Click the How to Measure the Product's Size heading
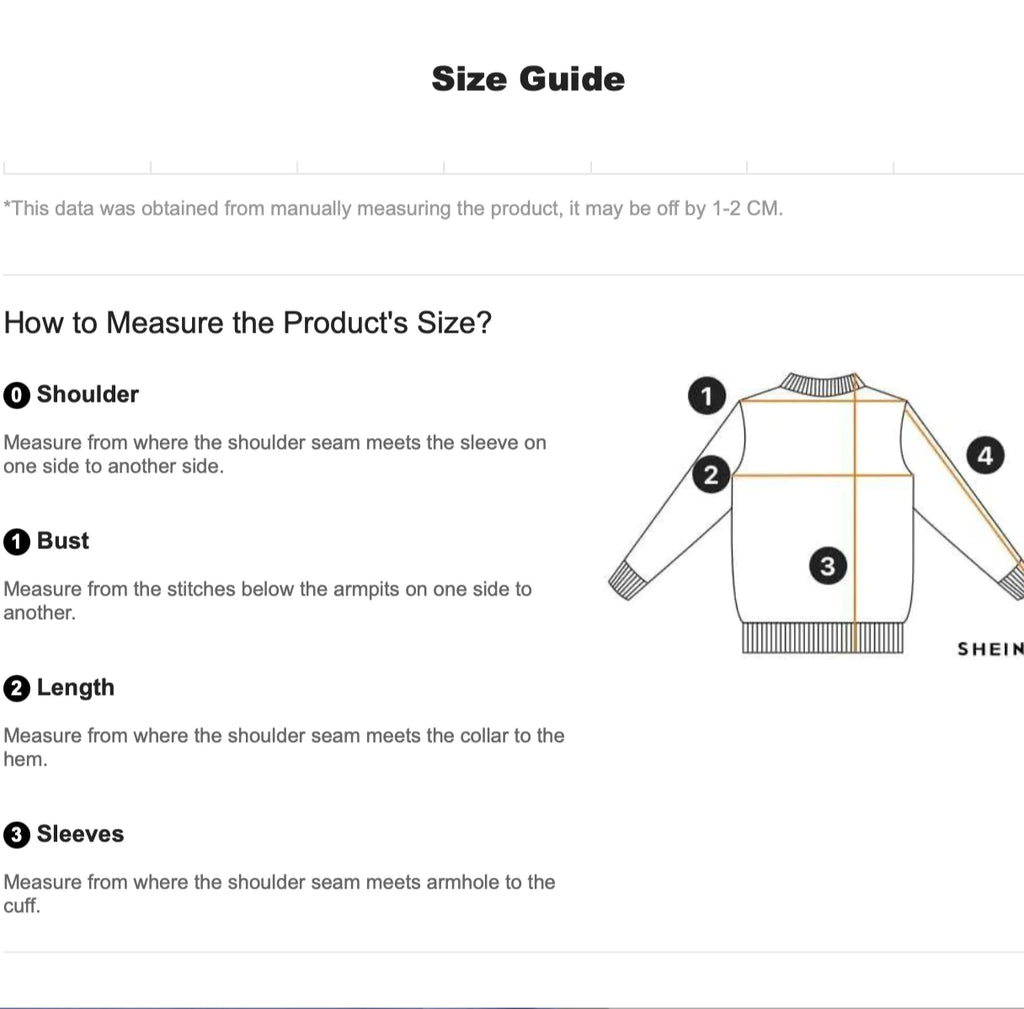This screenshot has height=1009, width=1024. click(248, 323)
